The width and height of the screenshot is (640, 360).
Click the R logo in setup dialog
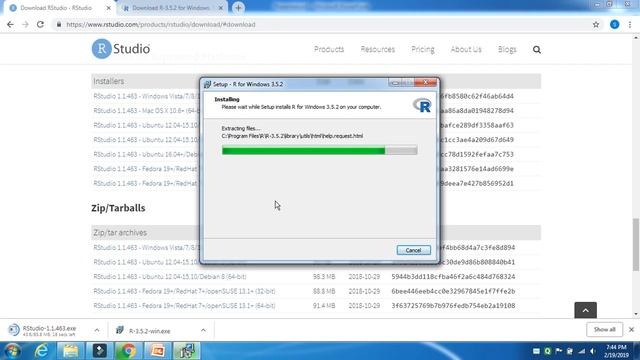tap(422, 105)
